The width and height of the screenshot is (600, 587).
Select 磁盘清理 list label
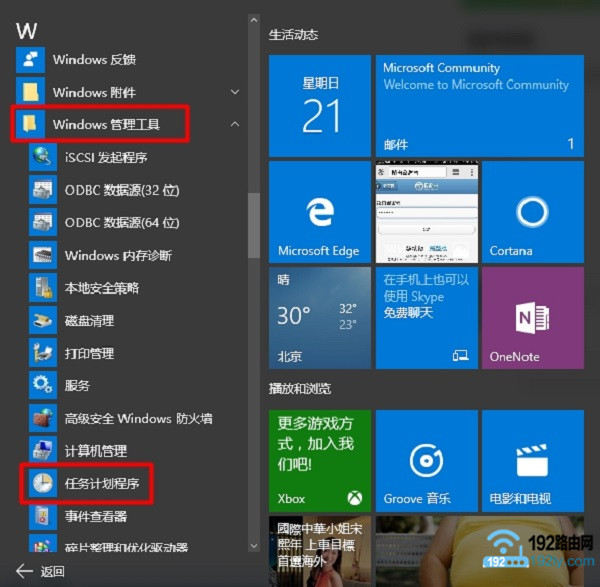[89, 320]
